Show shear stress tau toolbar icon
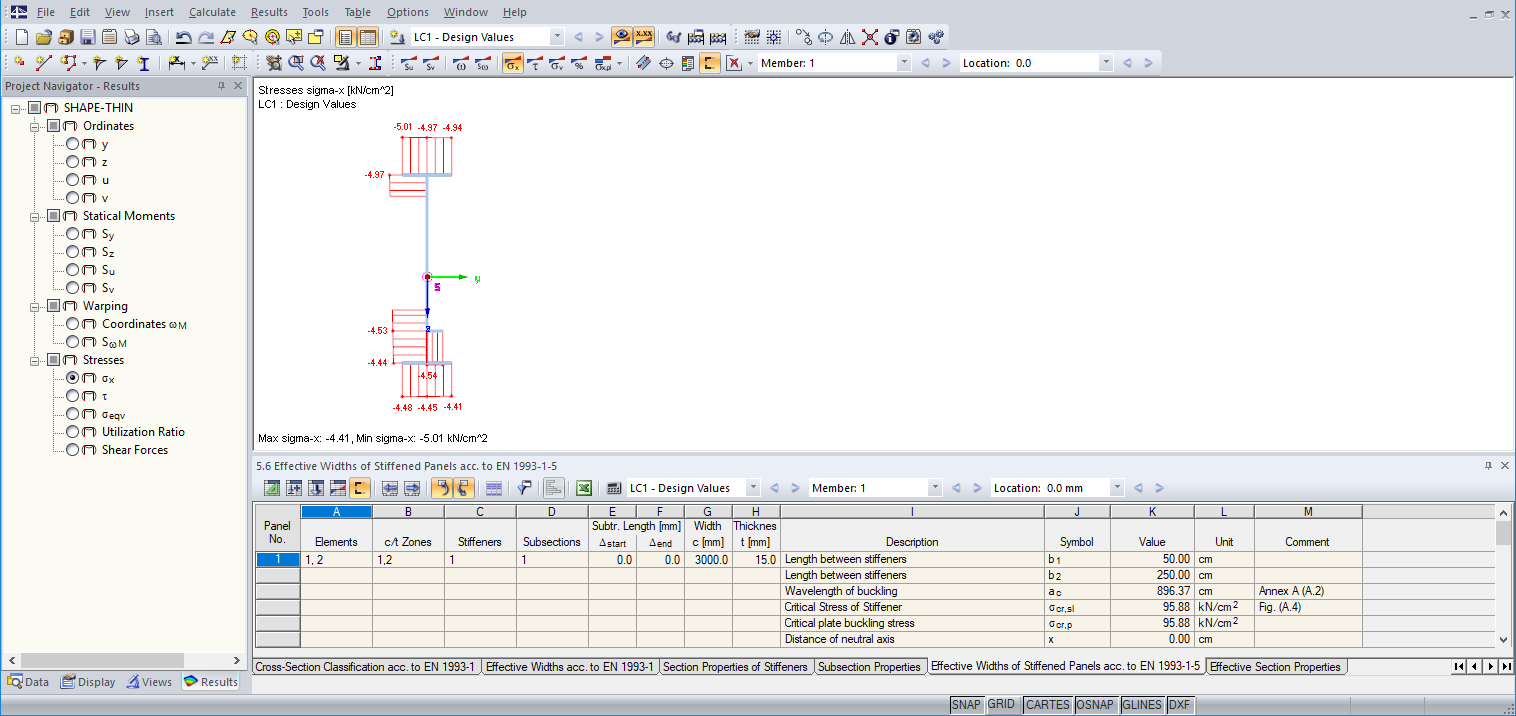The image size is (1516, 716). (x=534, y=63)
